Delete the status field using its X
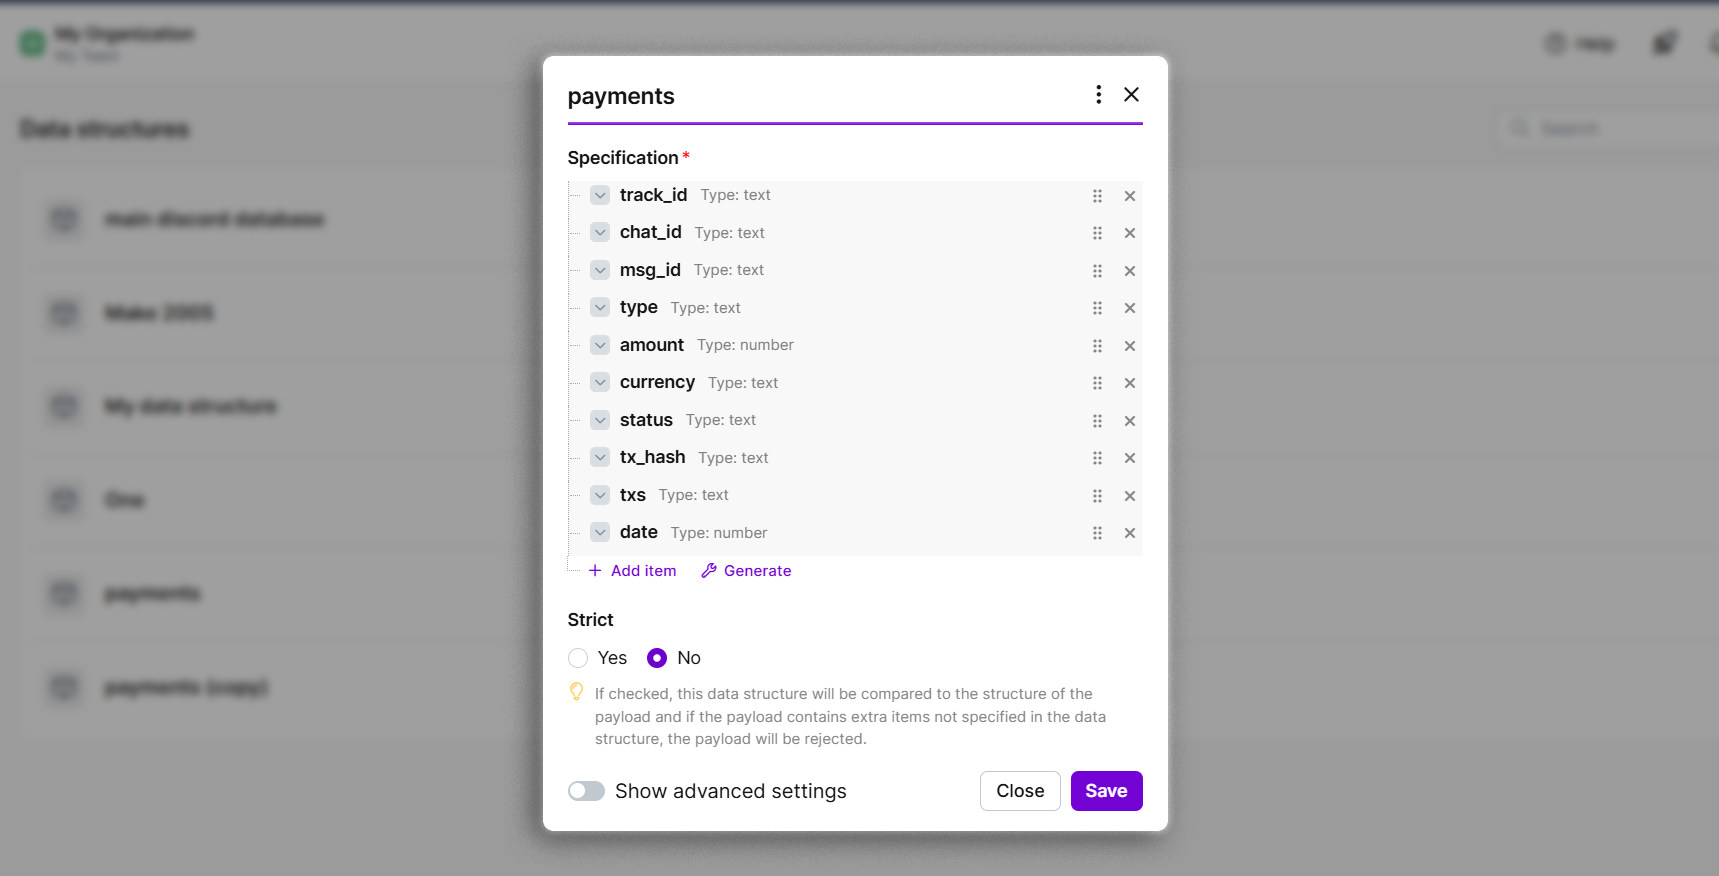1719x876 pixels. pos(1129,421)
